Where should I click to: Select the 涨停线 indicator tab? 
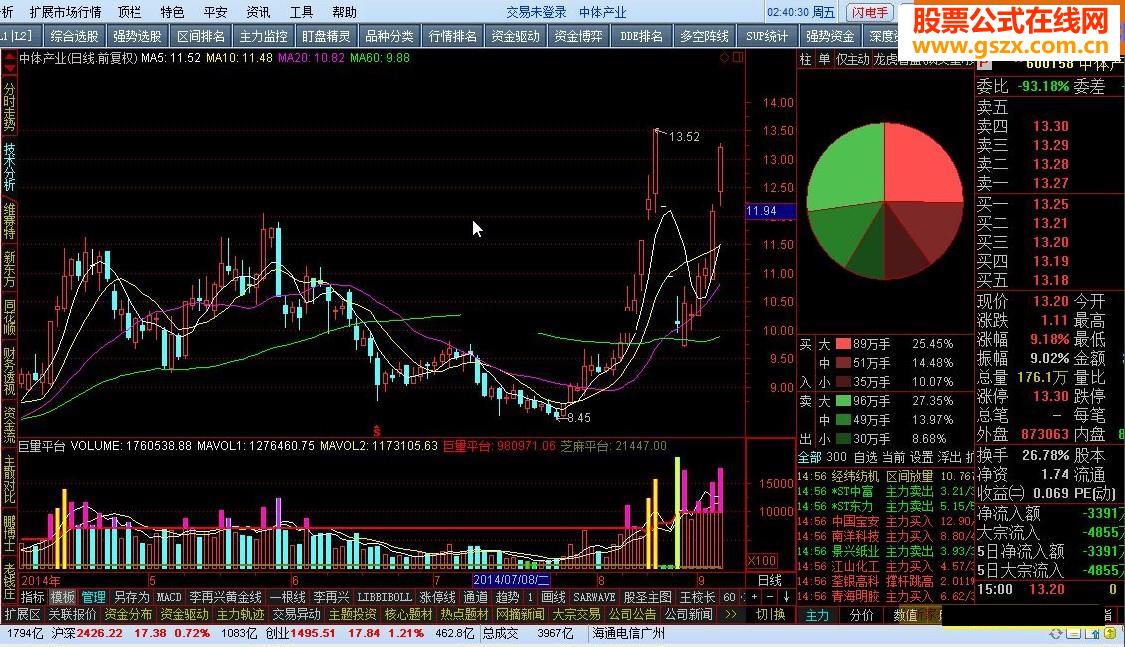[437, 597]
